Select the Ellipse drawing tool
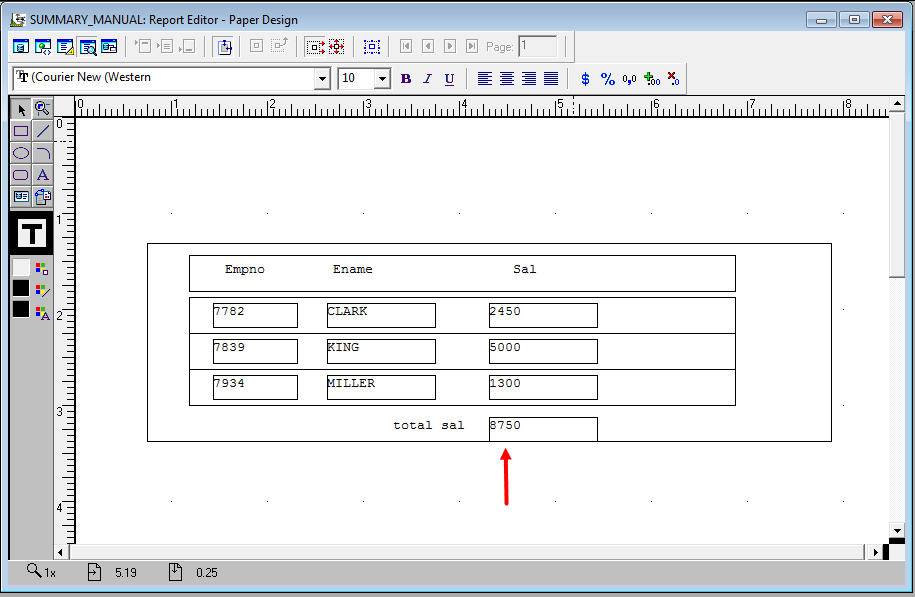915x597 pixels. click(21, 153)
